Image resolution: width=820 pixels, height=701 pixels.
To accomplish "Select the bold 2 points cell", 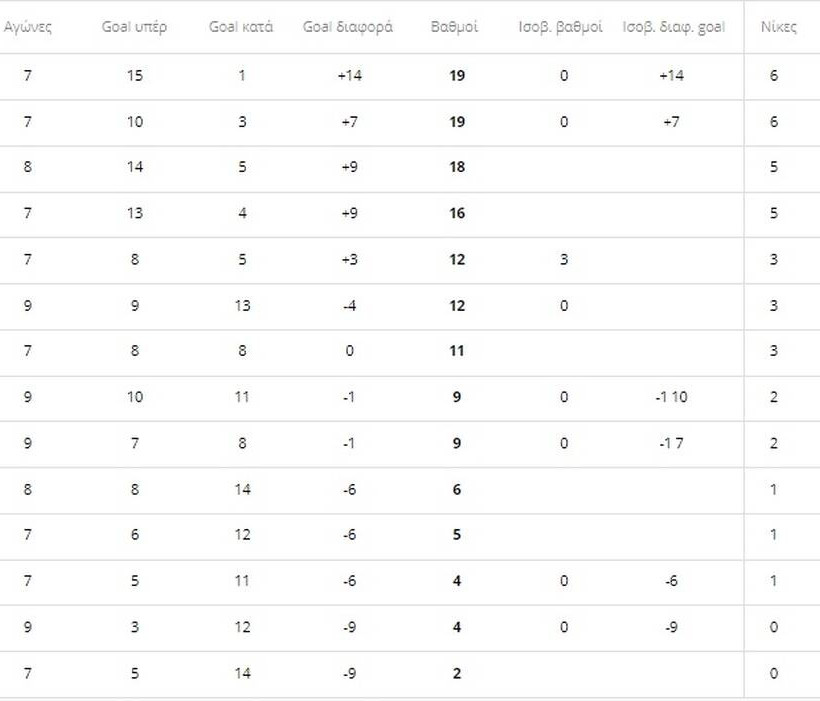I will point(457,673).
